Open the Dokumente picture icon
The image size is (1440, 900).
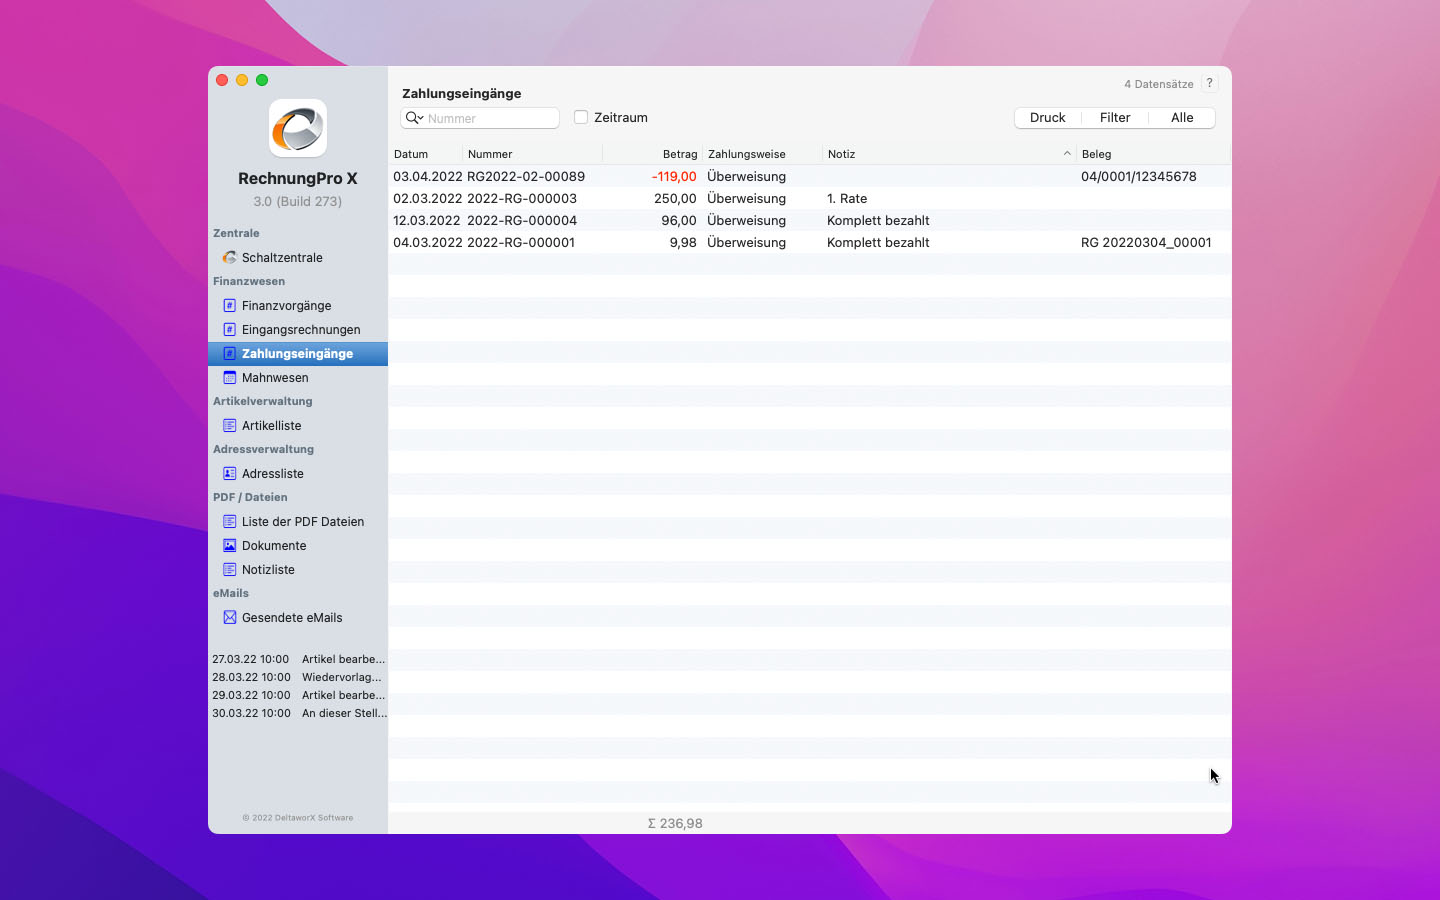(229, 545)
